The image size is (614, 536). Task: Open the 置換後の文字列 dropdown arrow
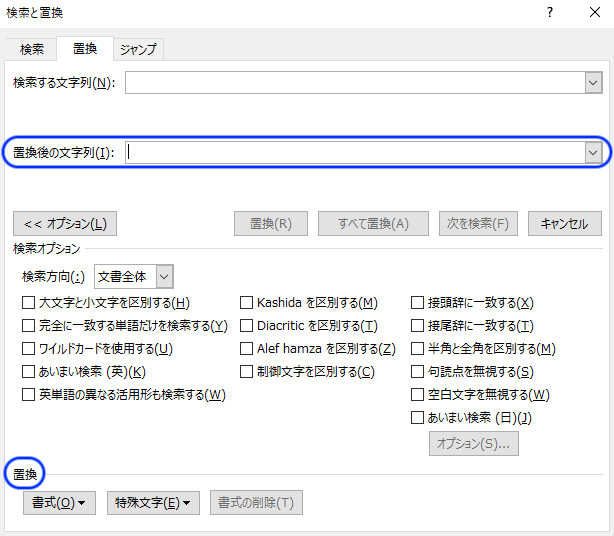593,153
